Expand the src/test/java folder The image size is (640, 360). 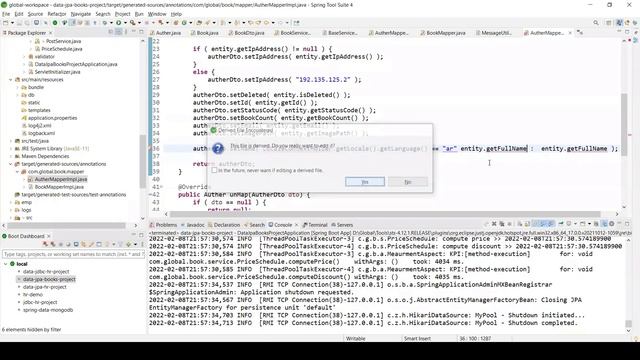[x=11, y=141]
